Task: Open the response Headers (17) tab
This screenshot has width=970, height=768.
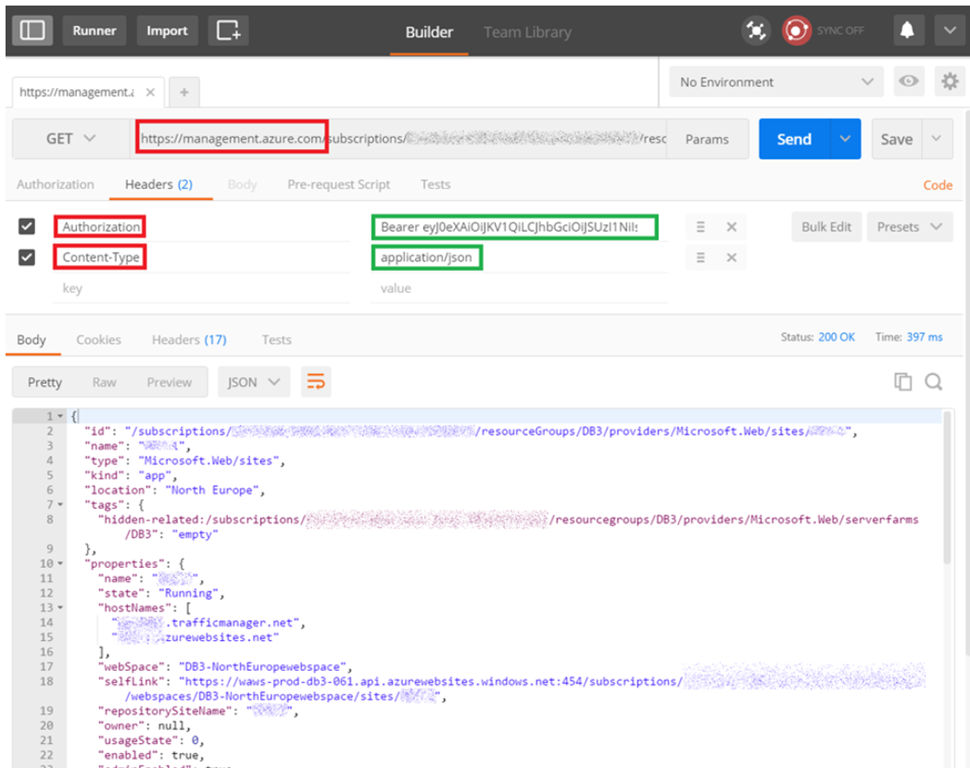Action: (189, 340)
